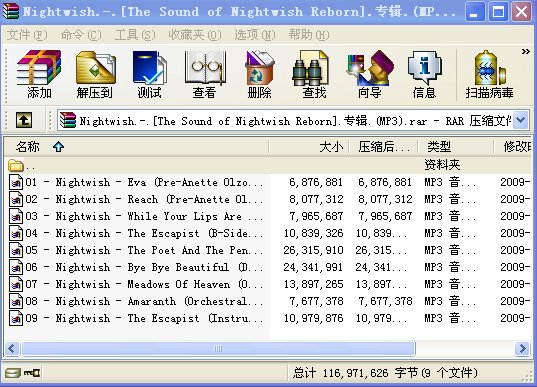Viewport: 537px width, 387px height.
Task: Open the 命令(C) menu
Action: pos(81,35)
